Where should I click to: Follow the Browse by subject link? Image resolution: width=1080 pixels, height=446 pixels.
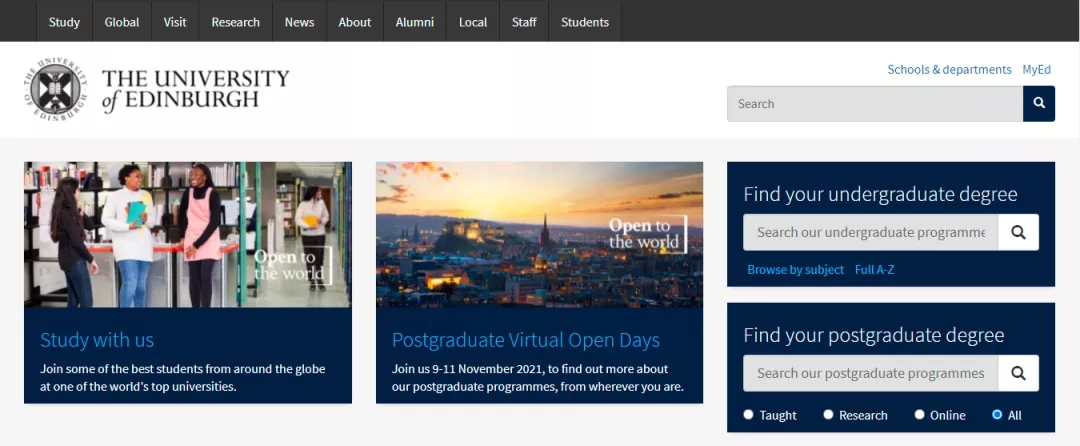click(796, 270)
